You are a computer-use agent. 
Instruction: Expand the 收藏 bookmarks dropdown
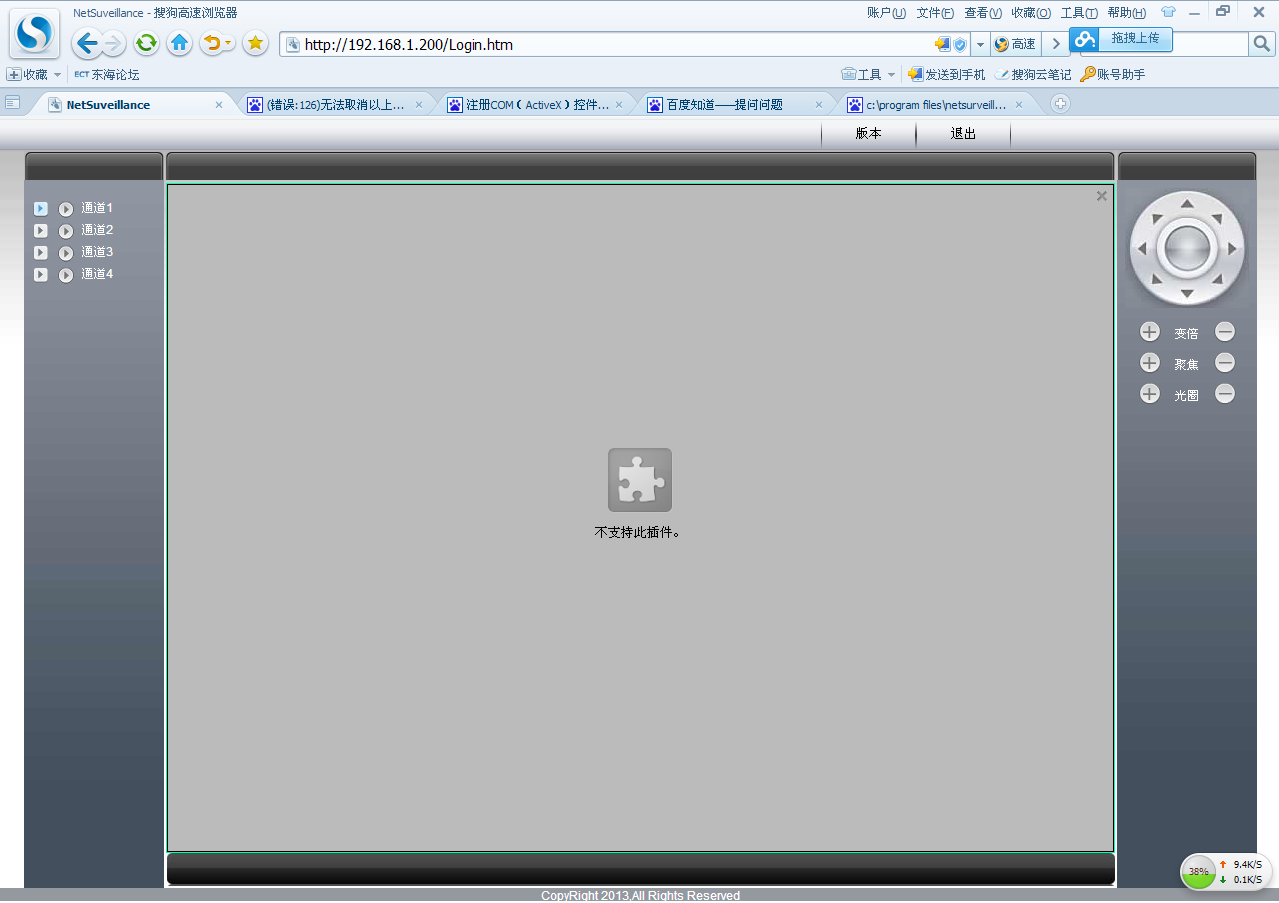pyautogui.click(x=57, y=75)
